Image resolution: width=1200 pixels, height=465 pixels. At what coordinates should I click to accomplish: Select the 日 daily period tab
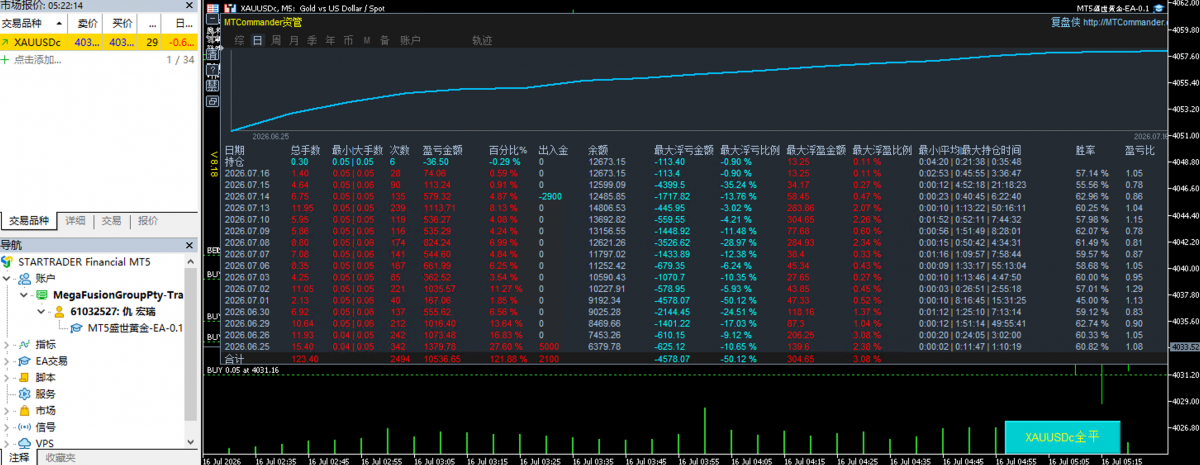pyautogui.click(x=258, y=40)
